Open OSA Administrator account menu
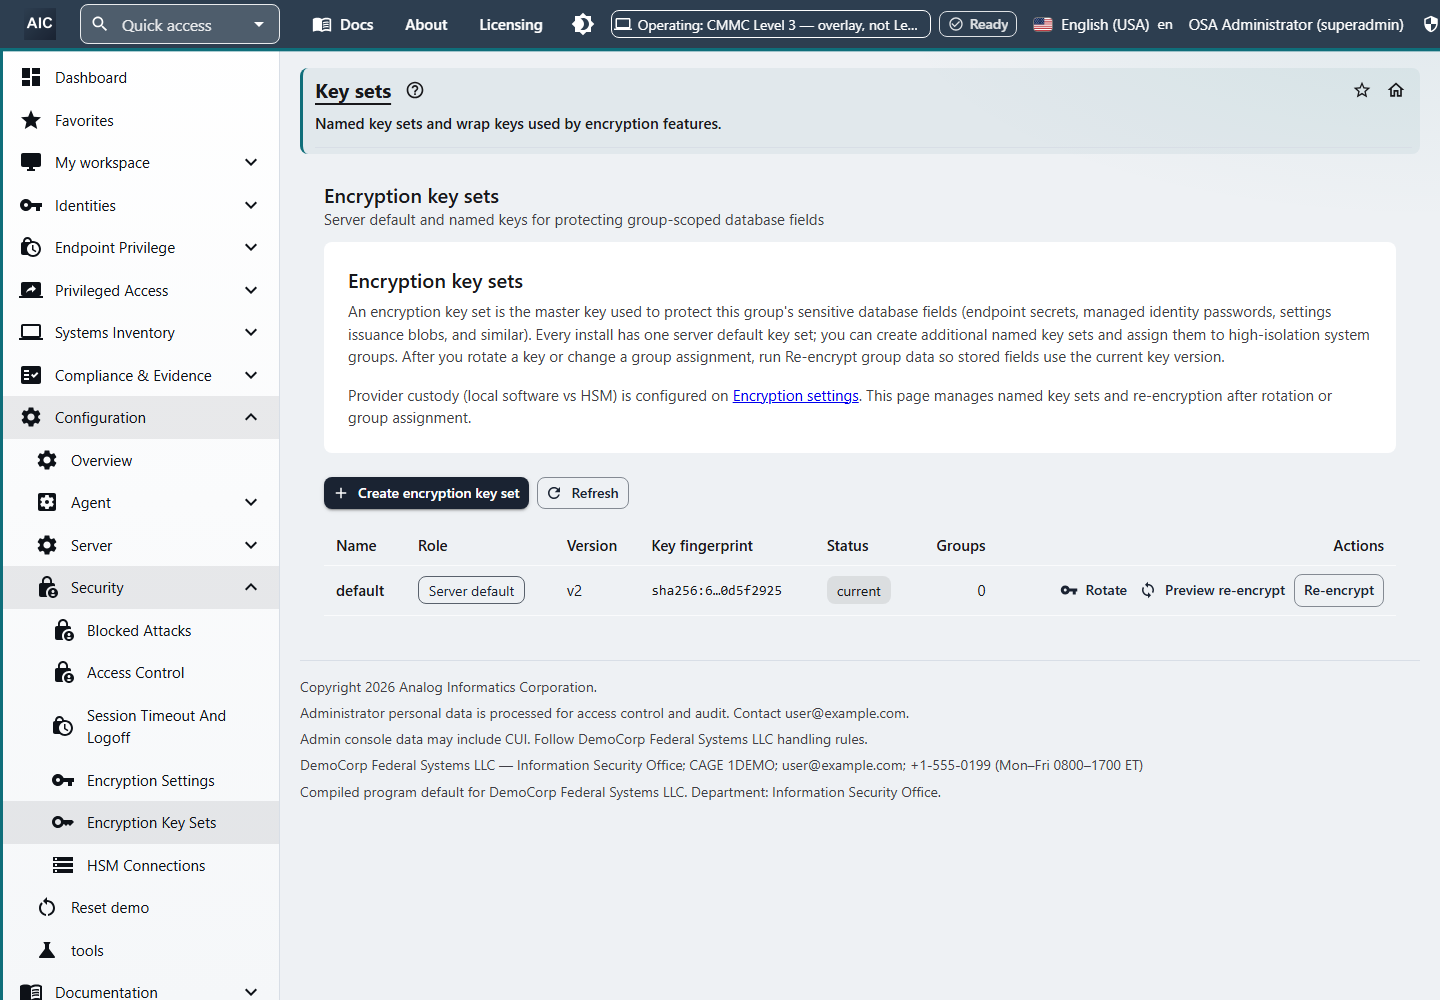The height and width of the screenshot is (1000, 1440). (x=1296, y=24)
